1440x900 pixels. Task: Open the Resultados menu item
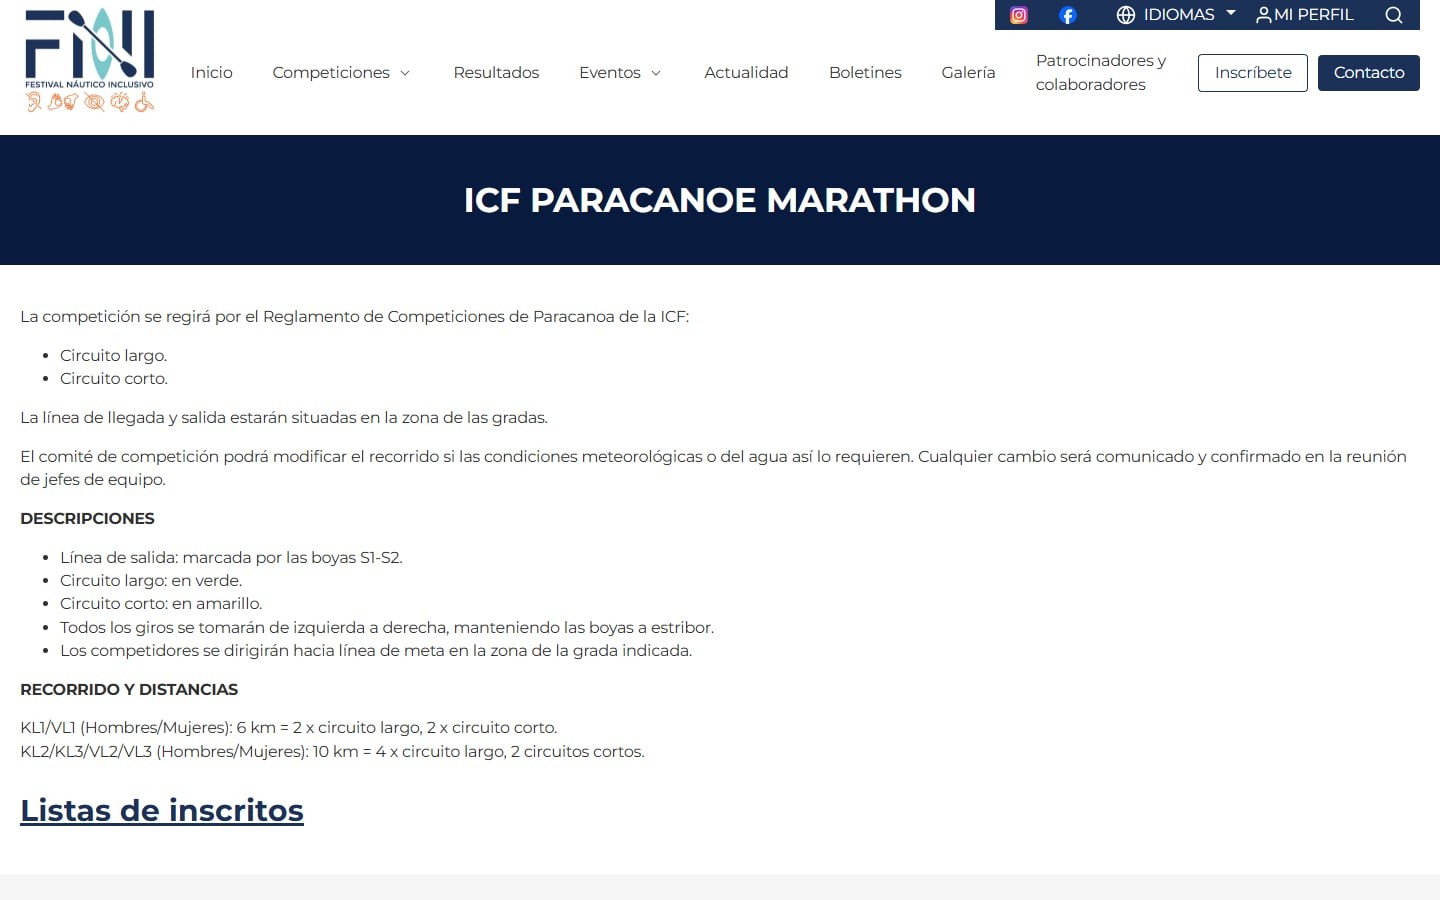point(496,72)
